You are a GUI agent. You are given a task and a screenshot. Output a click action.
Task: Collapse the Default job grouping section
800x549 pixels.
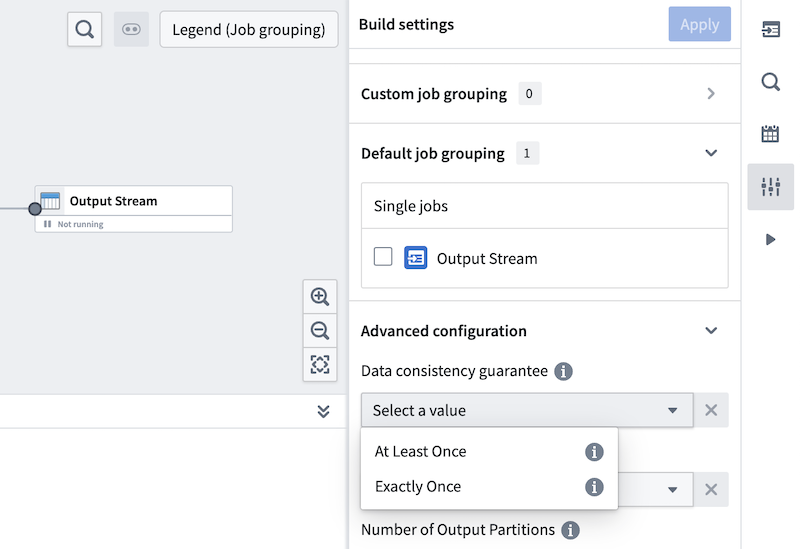[x=711, y=153]
